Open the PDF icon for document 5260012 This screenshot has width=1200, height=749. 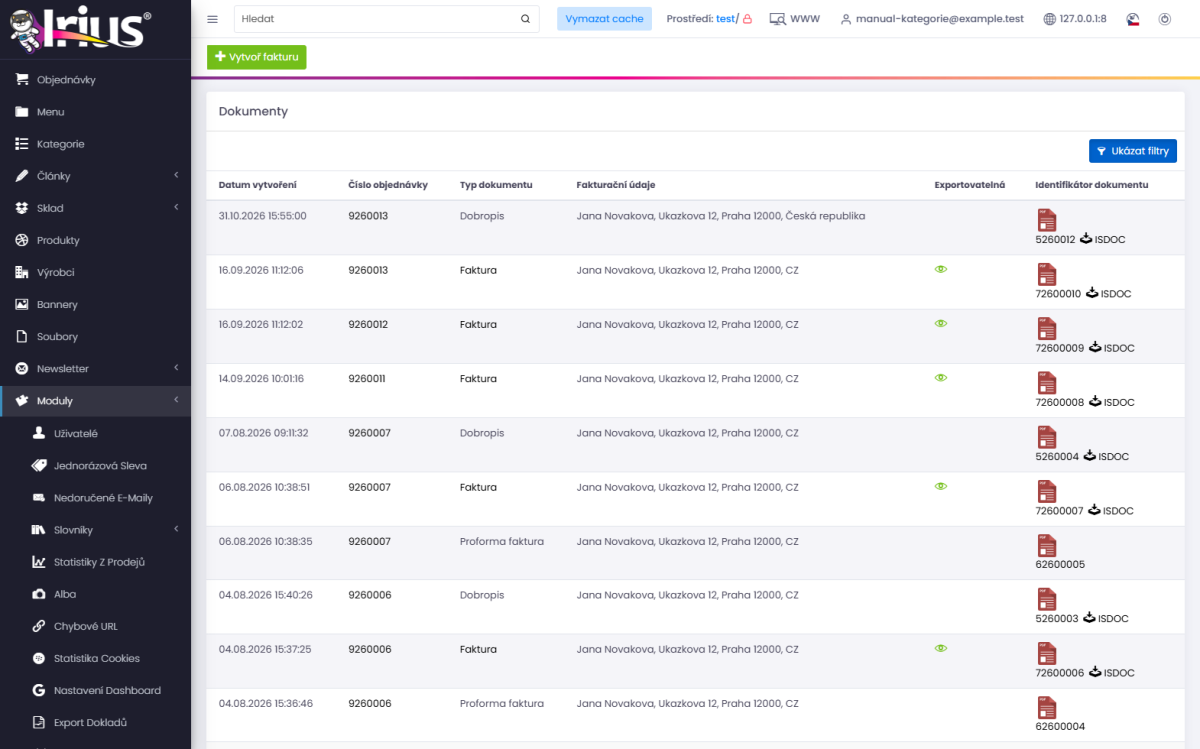click(x=1047, y=220)
